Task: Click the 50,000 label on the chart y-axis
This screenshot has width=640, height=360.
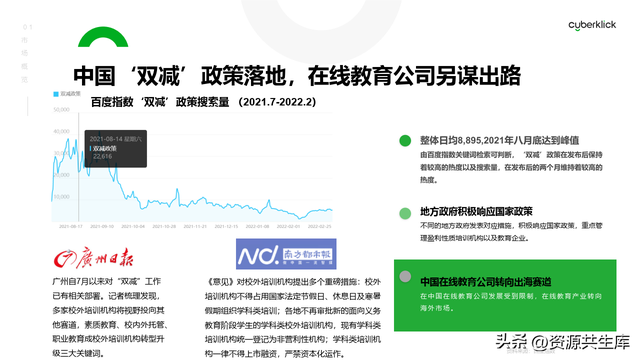Action: [61, 110]
